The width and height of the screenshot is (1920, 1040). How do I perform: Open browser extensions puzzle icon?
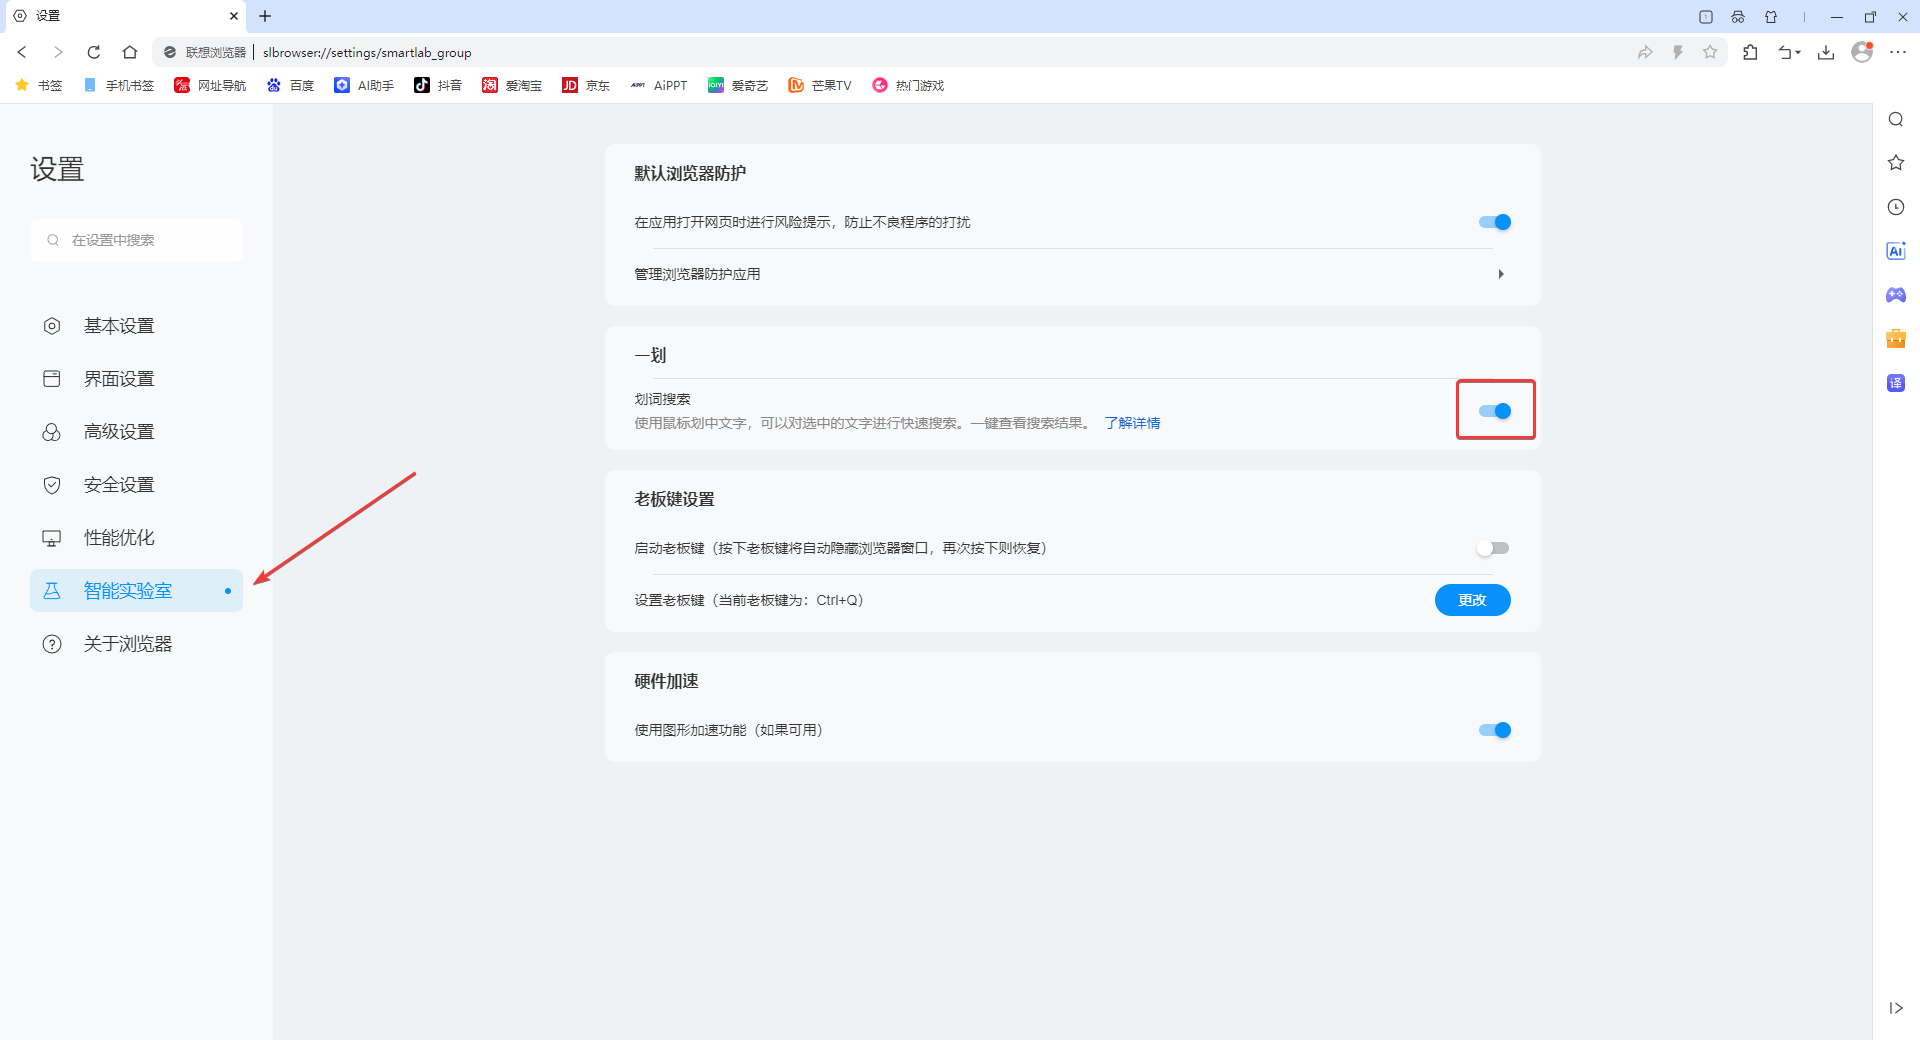pyautogui.click(x=1751, y=52)
